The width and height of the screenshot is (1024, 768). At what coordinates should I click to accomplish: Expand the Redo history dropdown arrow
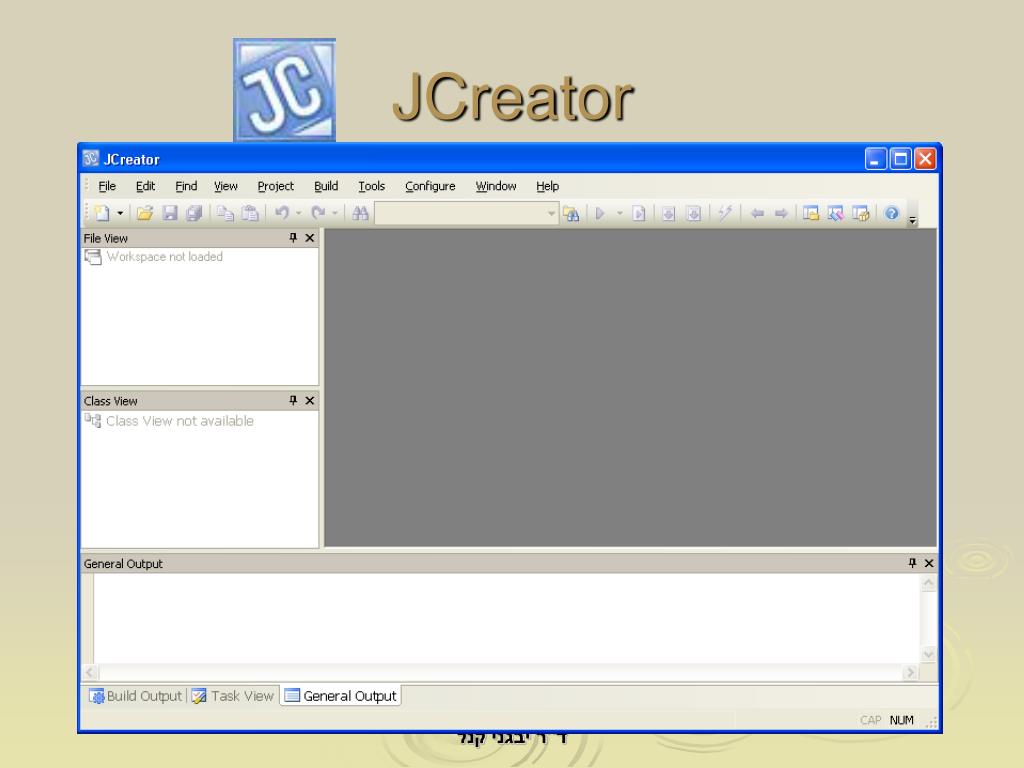click(x=334, y=213)
